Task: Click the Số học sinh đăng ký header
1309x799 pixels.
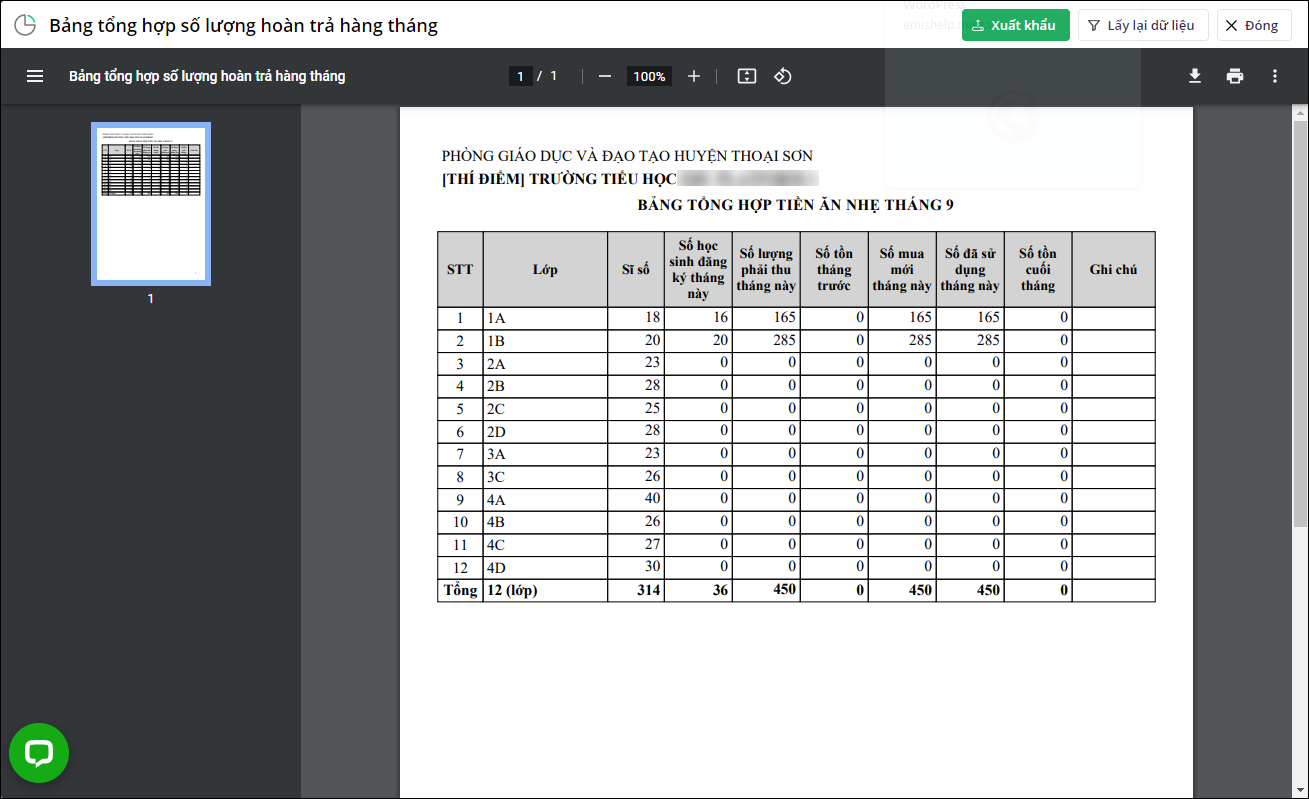Action: tap(698, 269)
